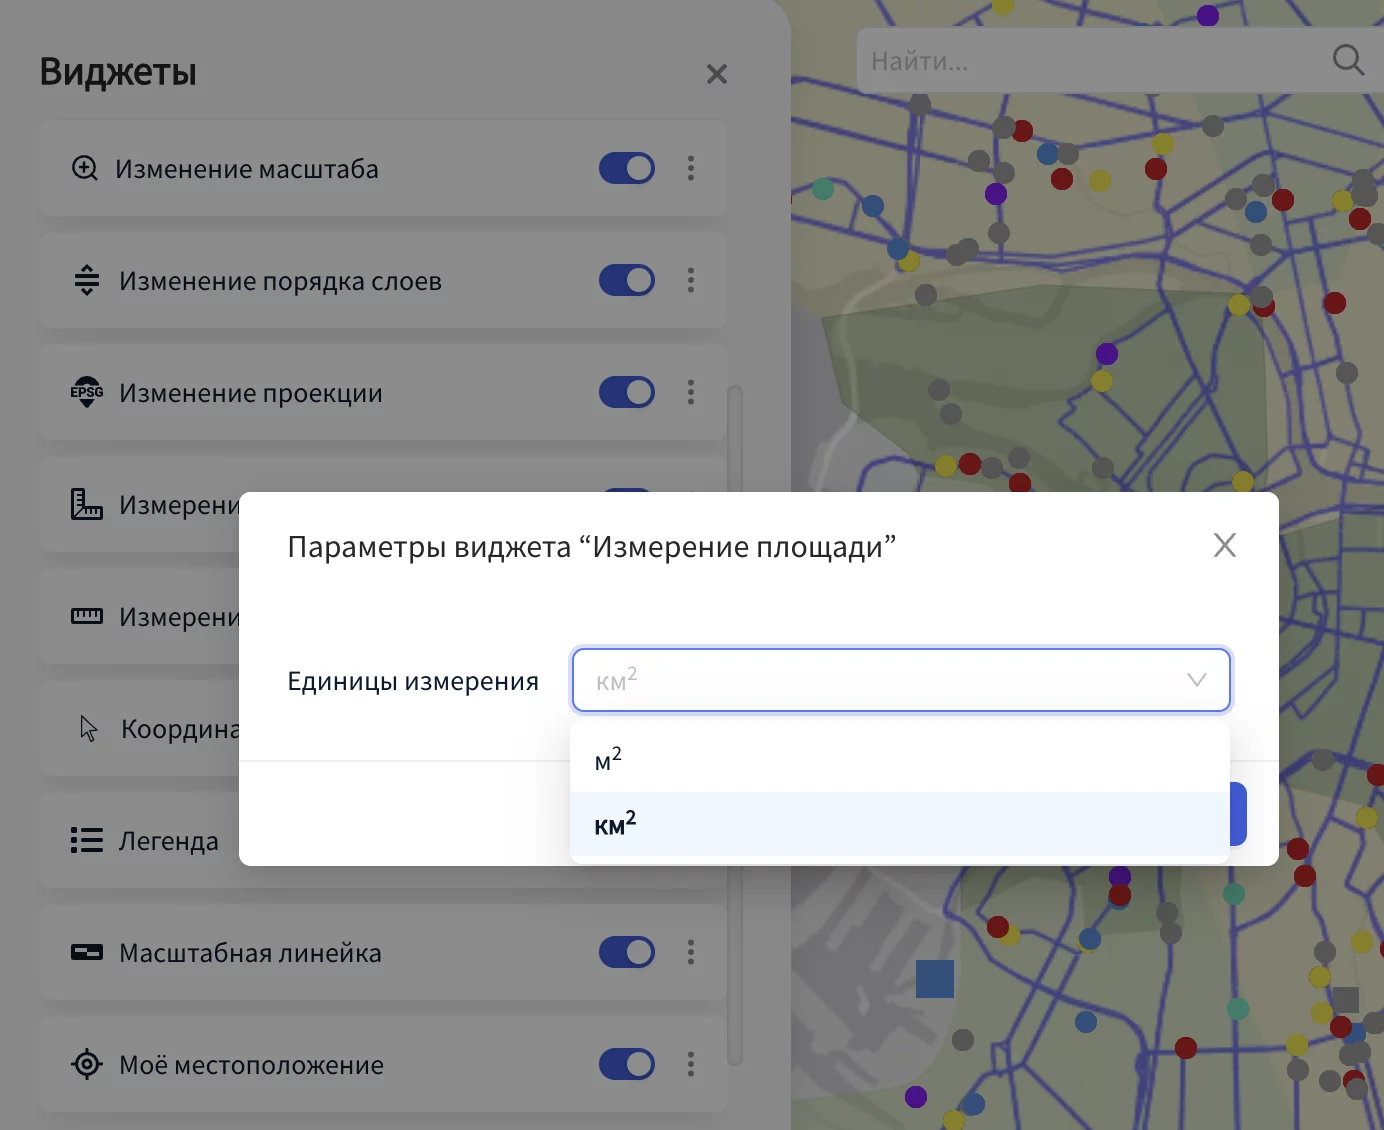Click the layer order icon beside Изменение порядка слоев
This screenshot has height=1130, width=1384.
click(87, 280)
